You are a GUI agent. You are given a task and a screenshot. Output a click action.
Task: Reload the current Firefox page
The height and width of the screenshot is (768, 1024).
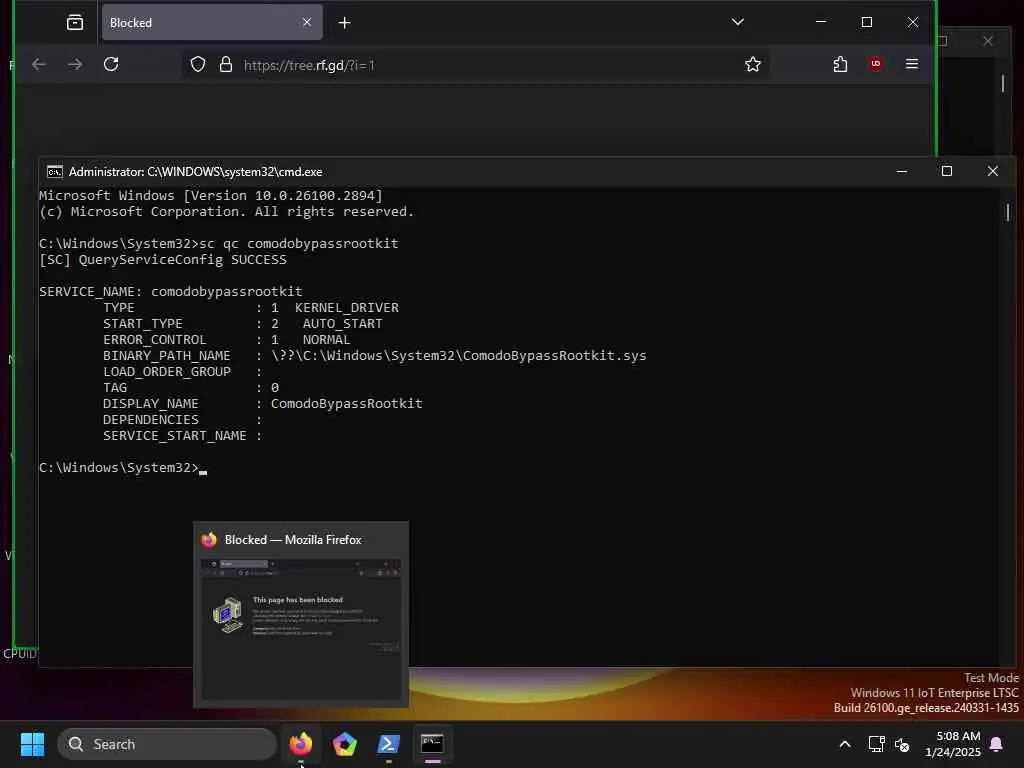111,64
